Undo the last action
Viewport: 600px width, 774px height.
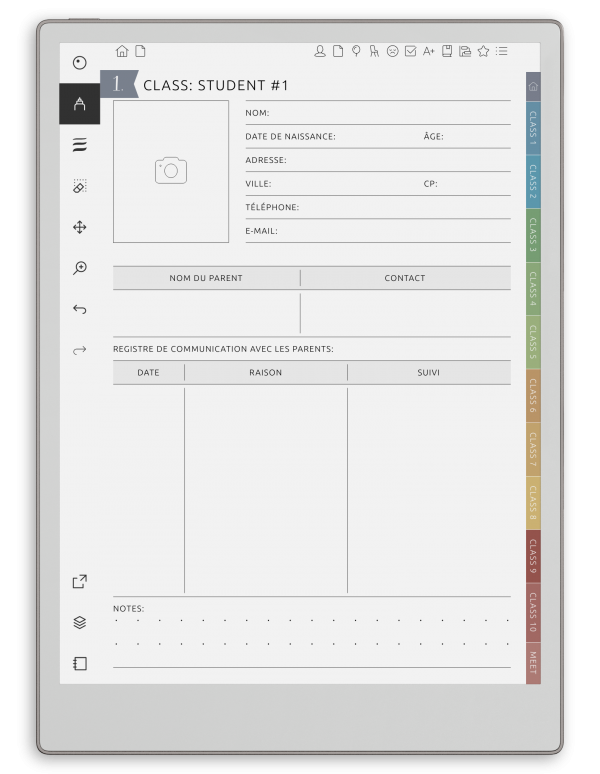coord(79,309)
